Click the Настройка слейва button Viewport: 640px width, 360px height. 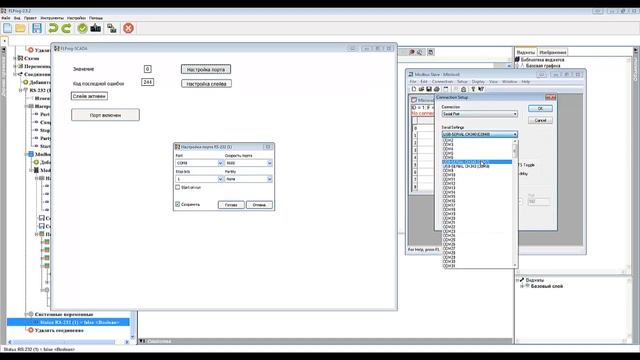(x=206, y=84)
